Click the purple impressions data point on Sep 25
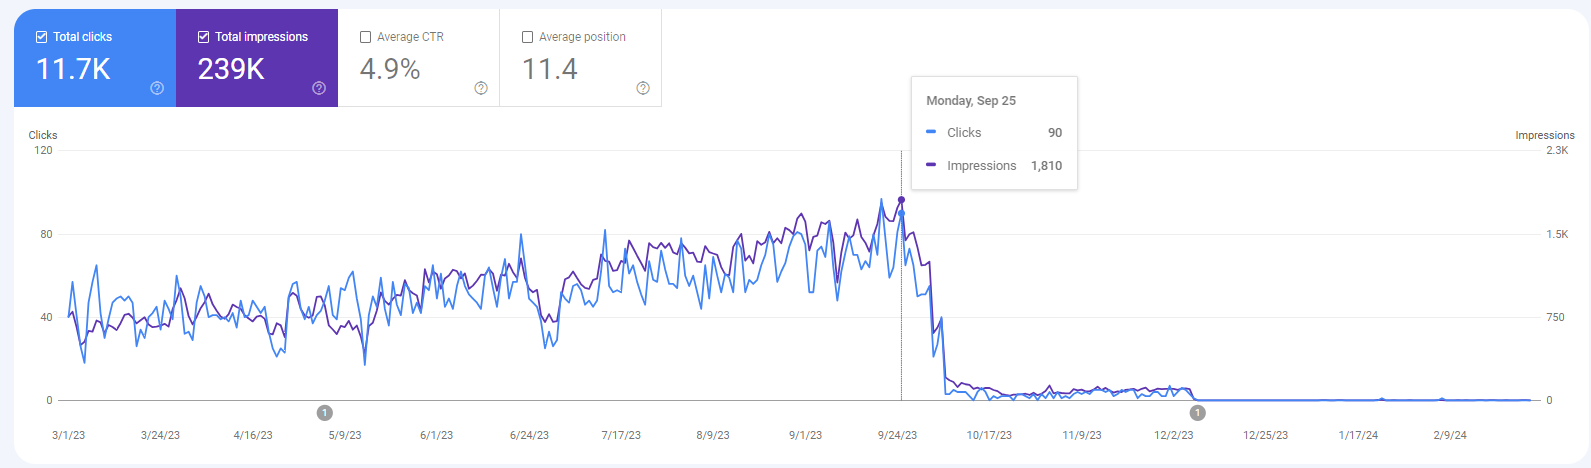The image size is (1591, 468). click(901, 200)
